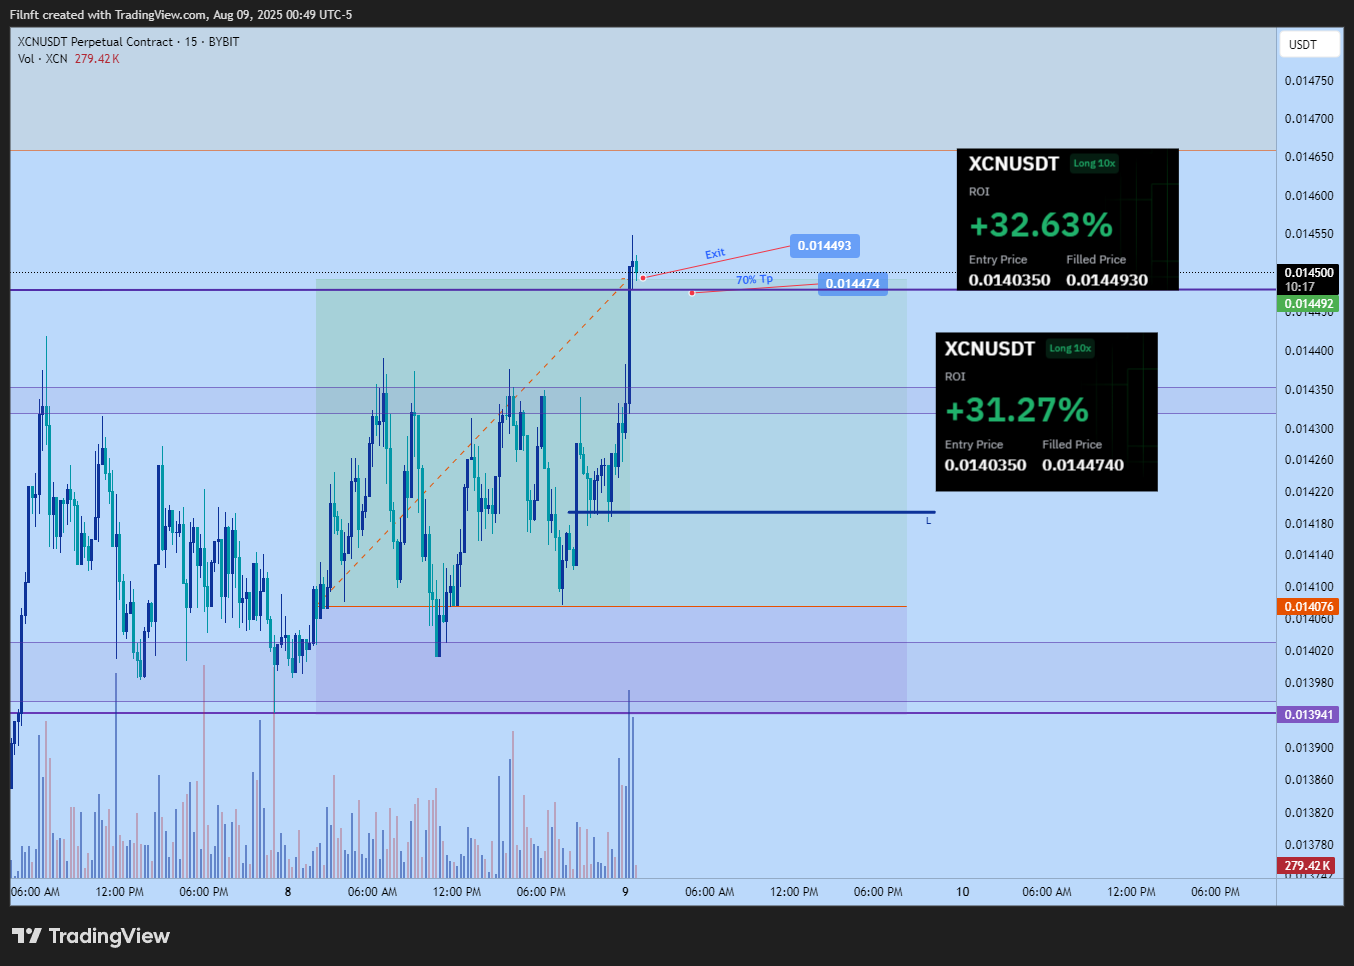
Task: Click the +31.27% ROI value
Action: 1017,410
